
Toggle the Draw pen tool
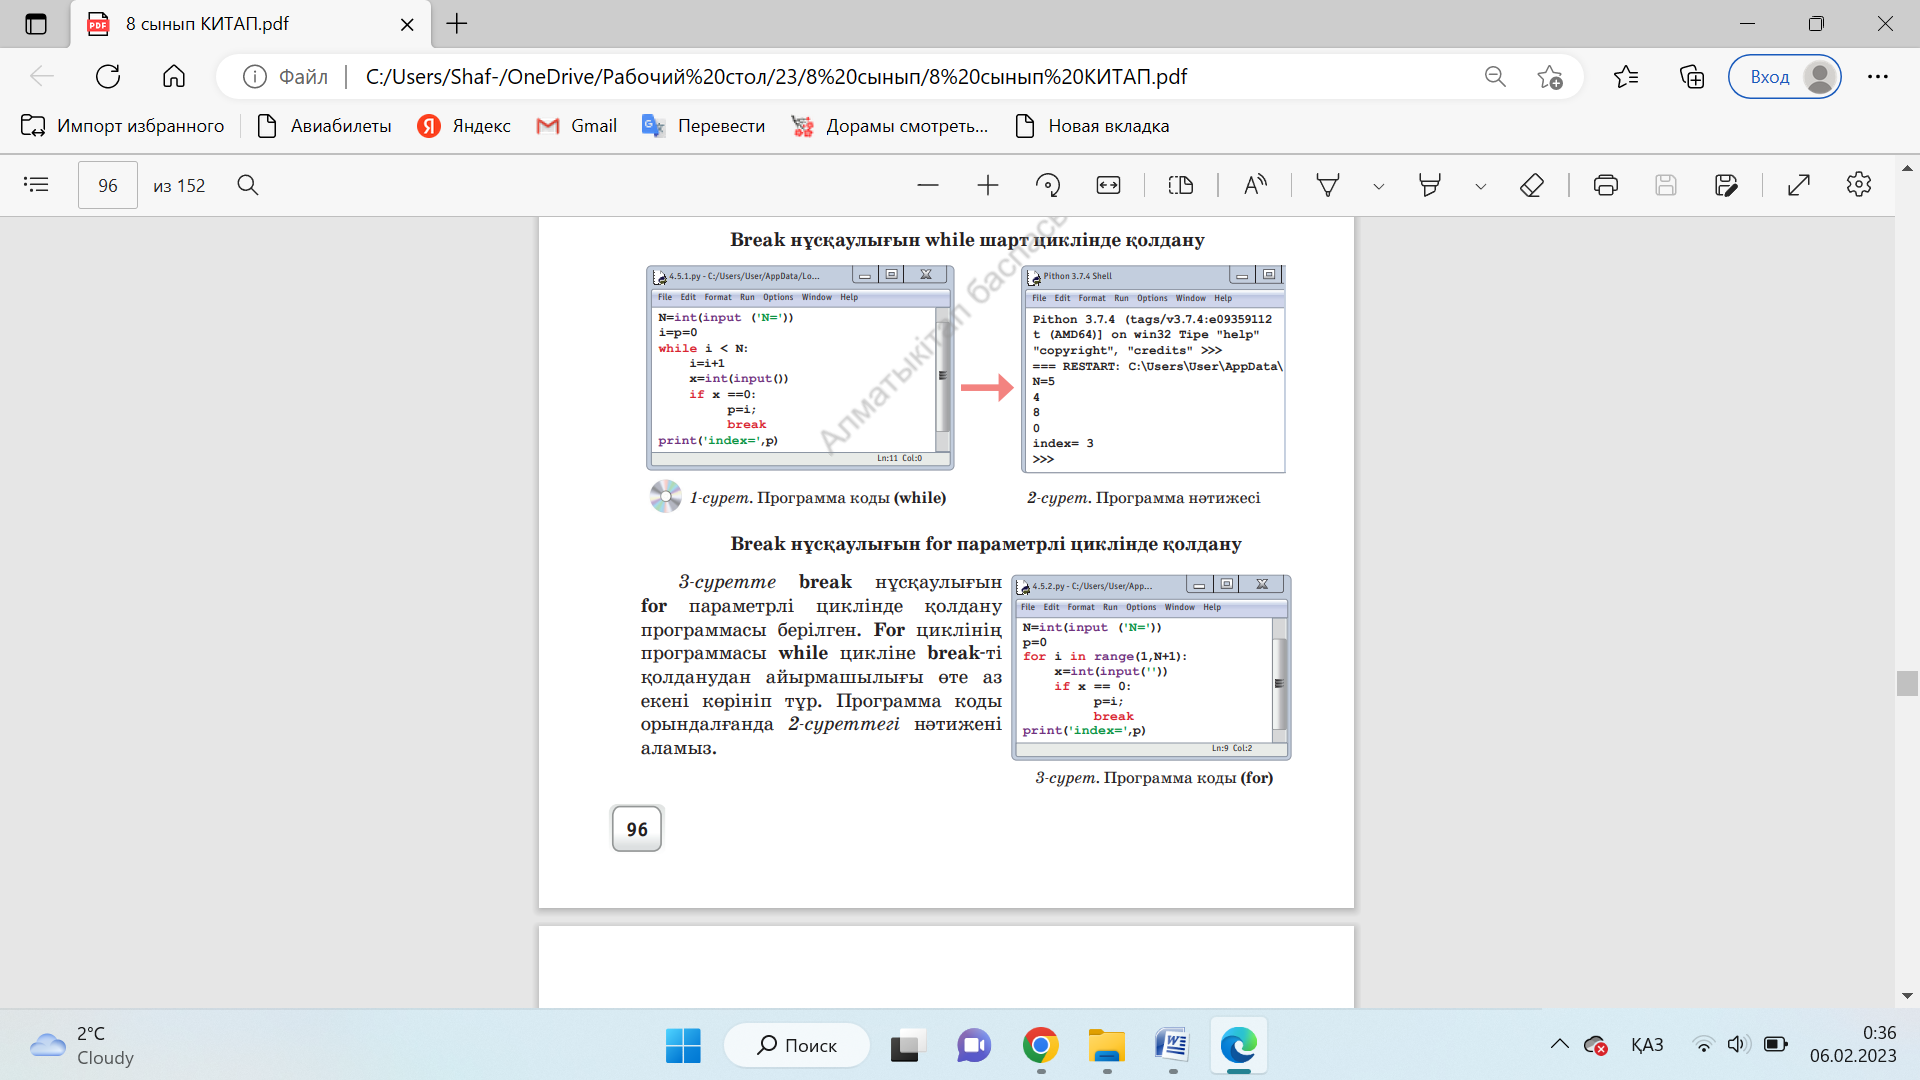tap(1328, 185)
